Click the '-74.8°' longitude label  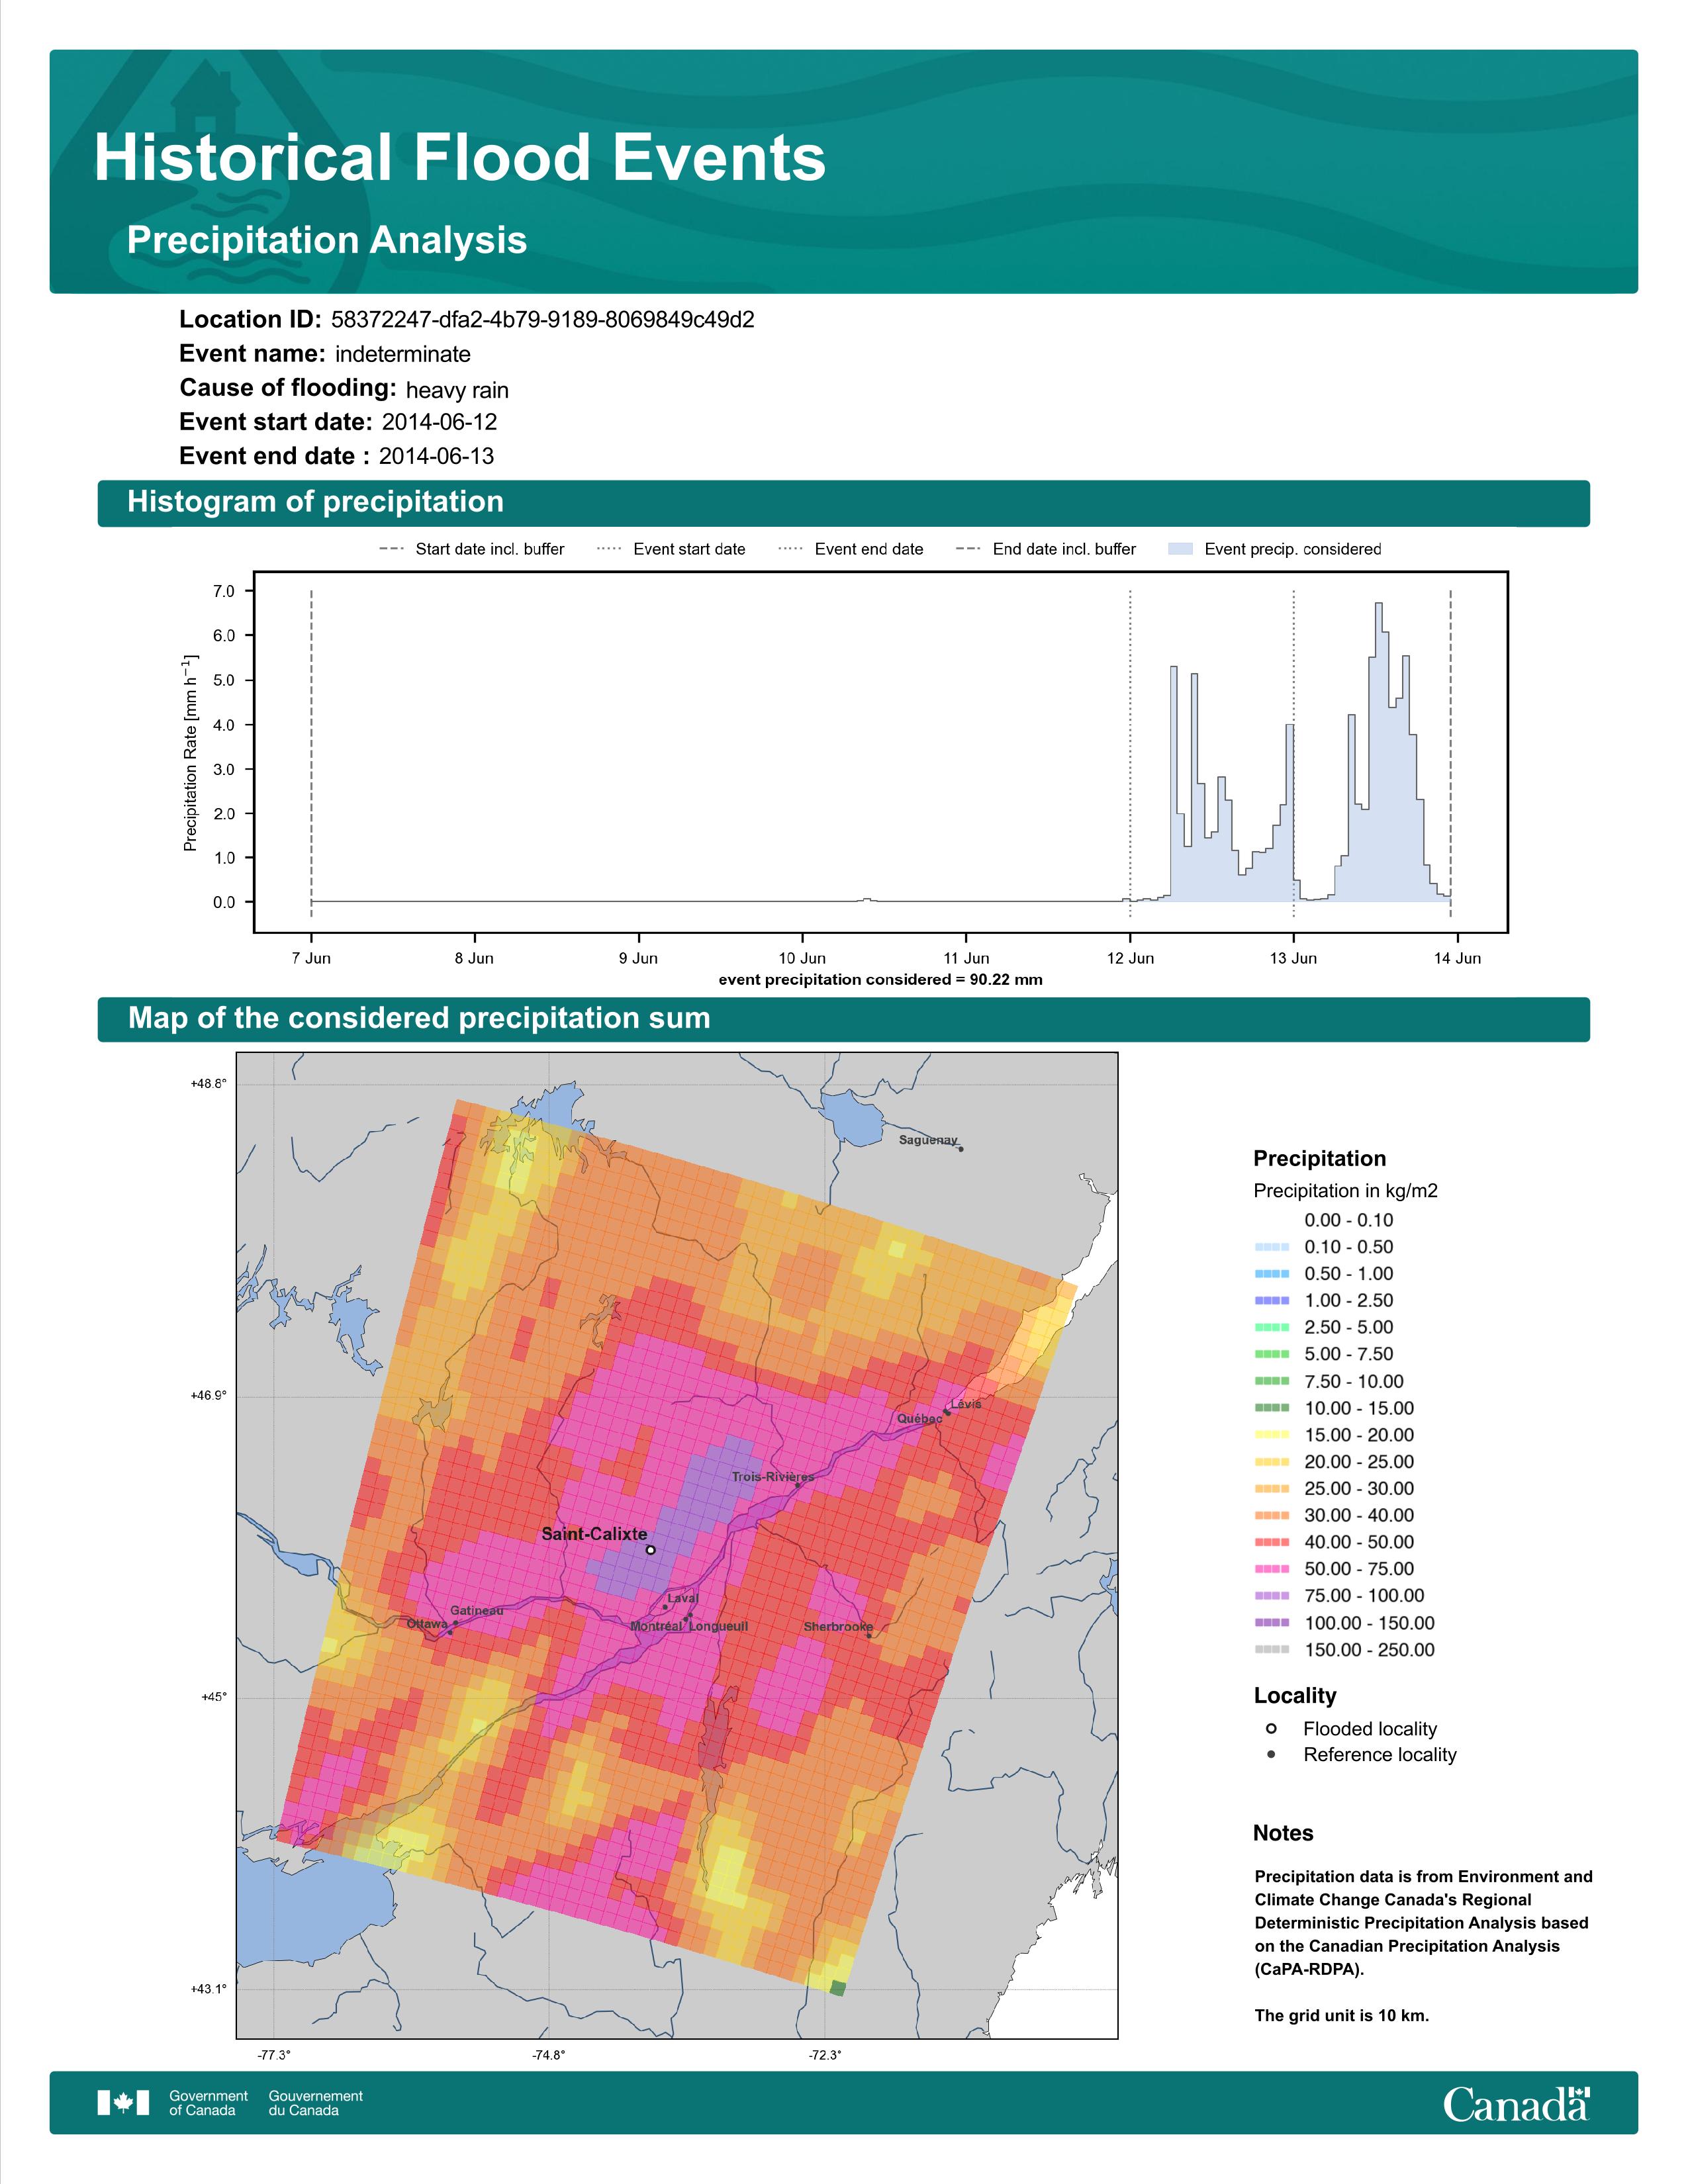(x=549, y=2055)
